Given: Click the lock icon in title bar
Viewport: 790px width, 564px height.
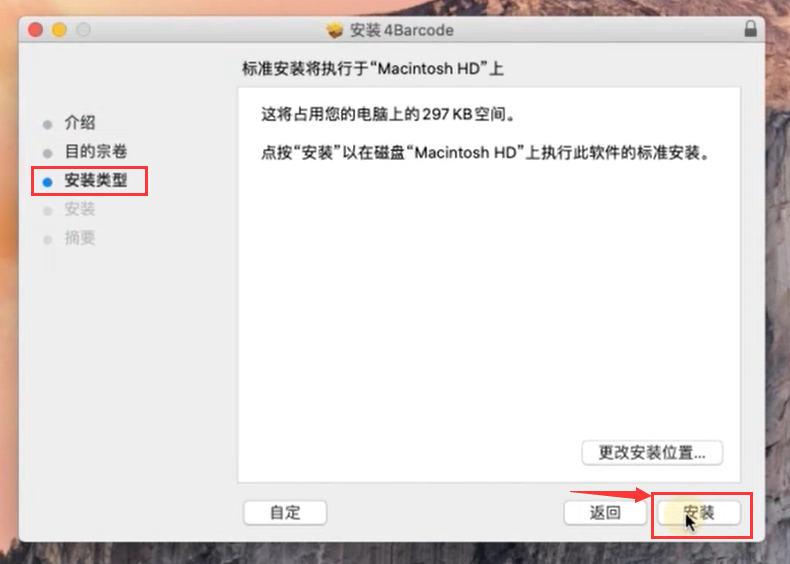Looking at the screenshot, I should pyautogui.click(x=750, y=29).
